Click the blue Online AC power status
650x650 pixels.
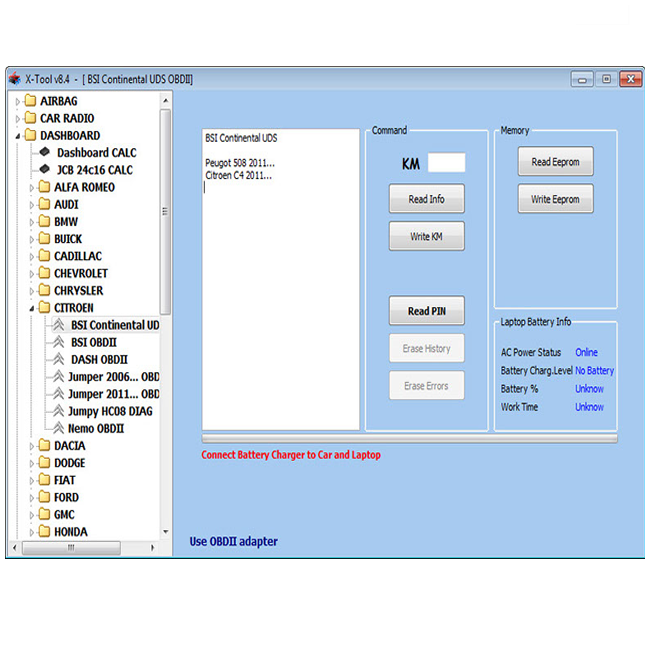pos(587,352)
